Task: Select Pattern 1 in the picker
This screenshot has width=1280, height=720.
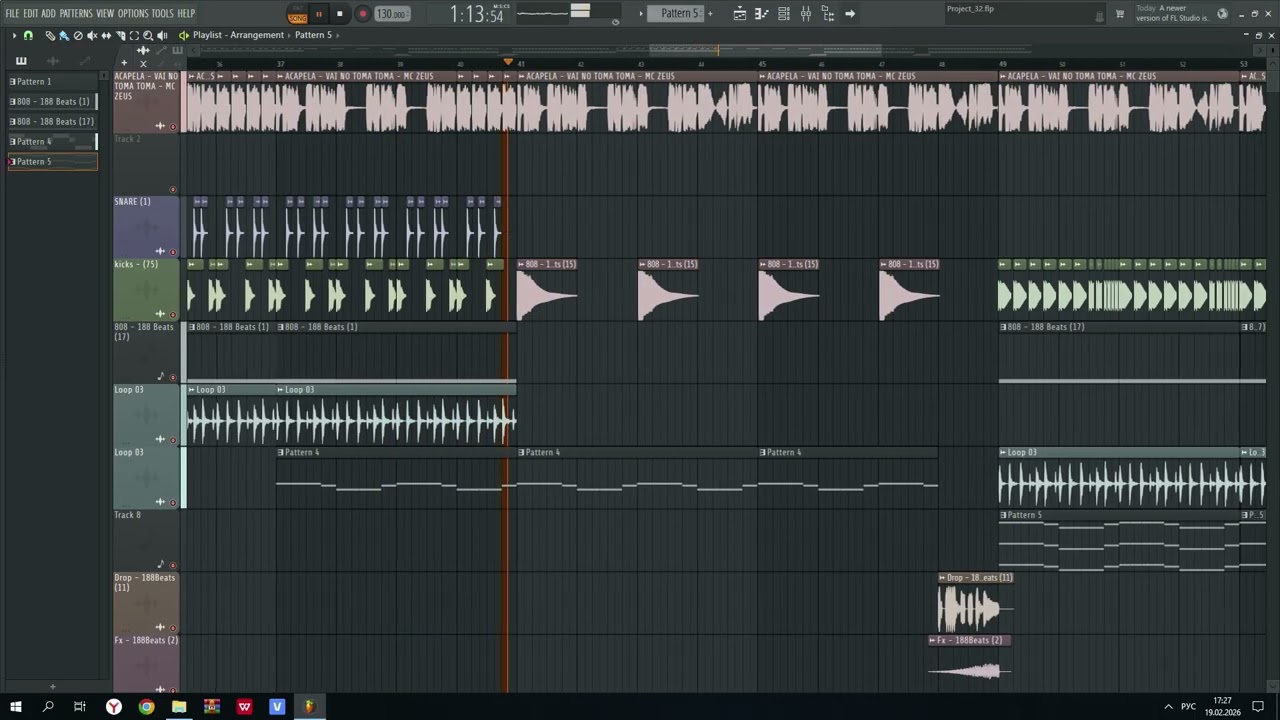Action: point(52,82)
